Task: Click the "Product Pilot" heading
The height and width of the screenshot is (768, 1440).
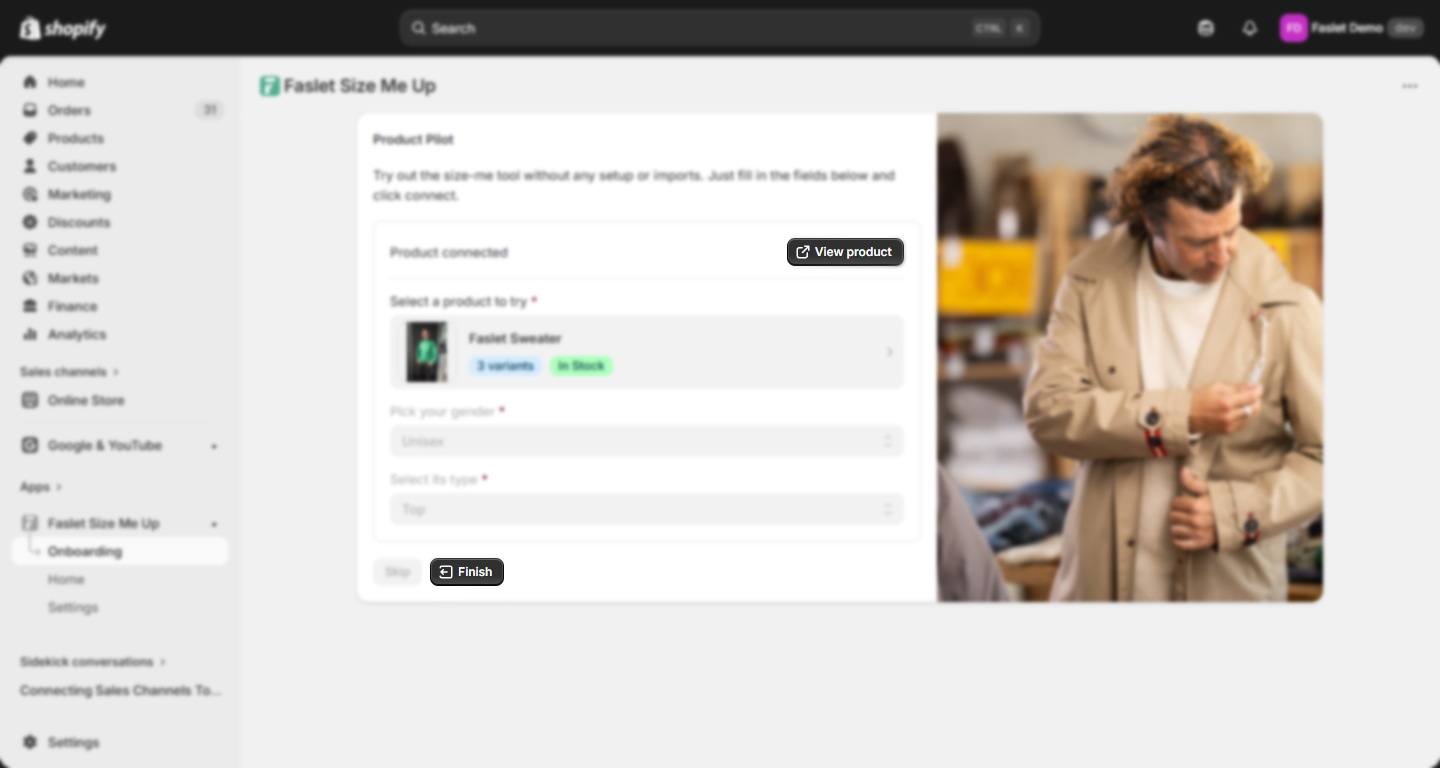Action: (x=413, y=139)
